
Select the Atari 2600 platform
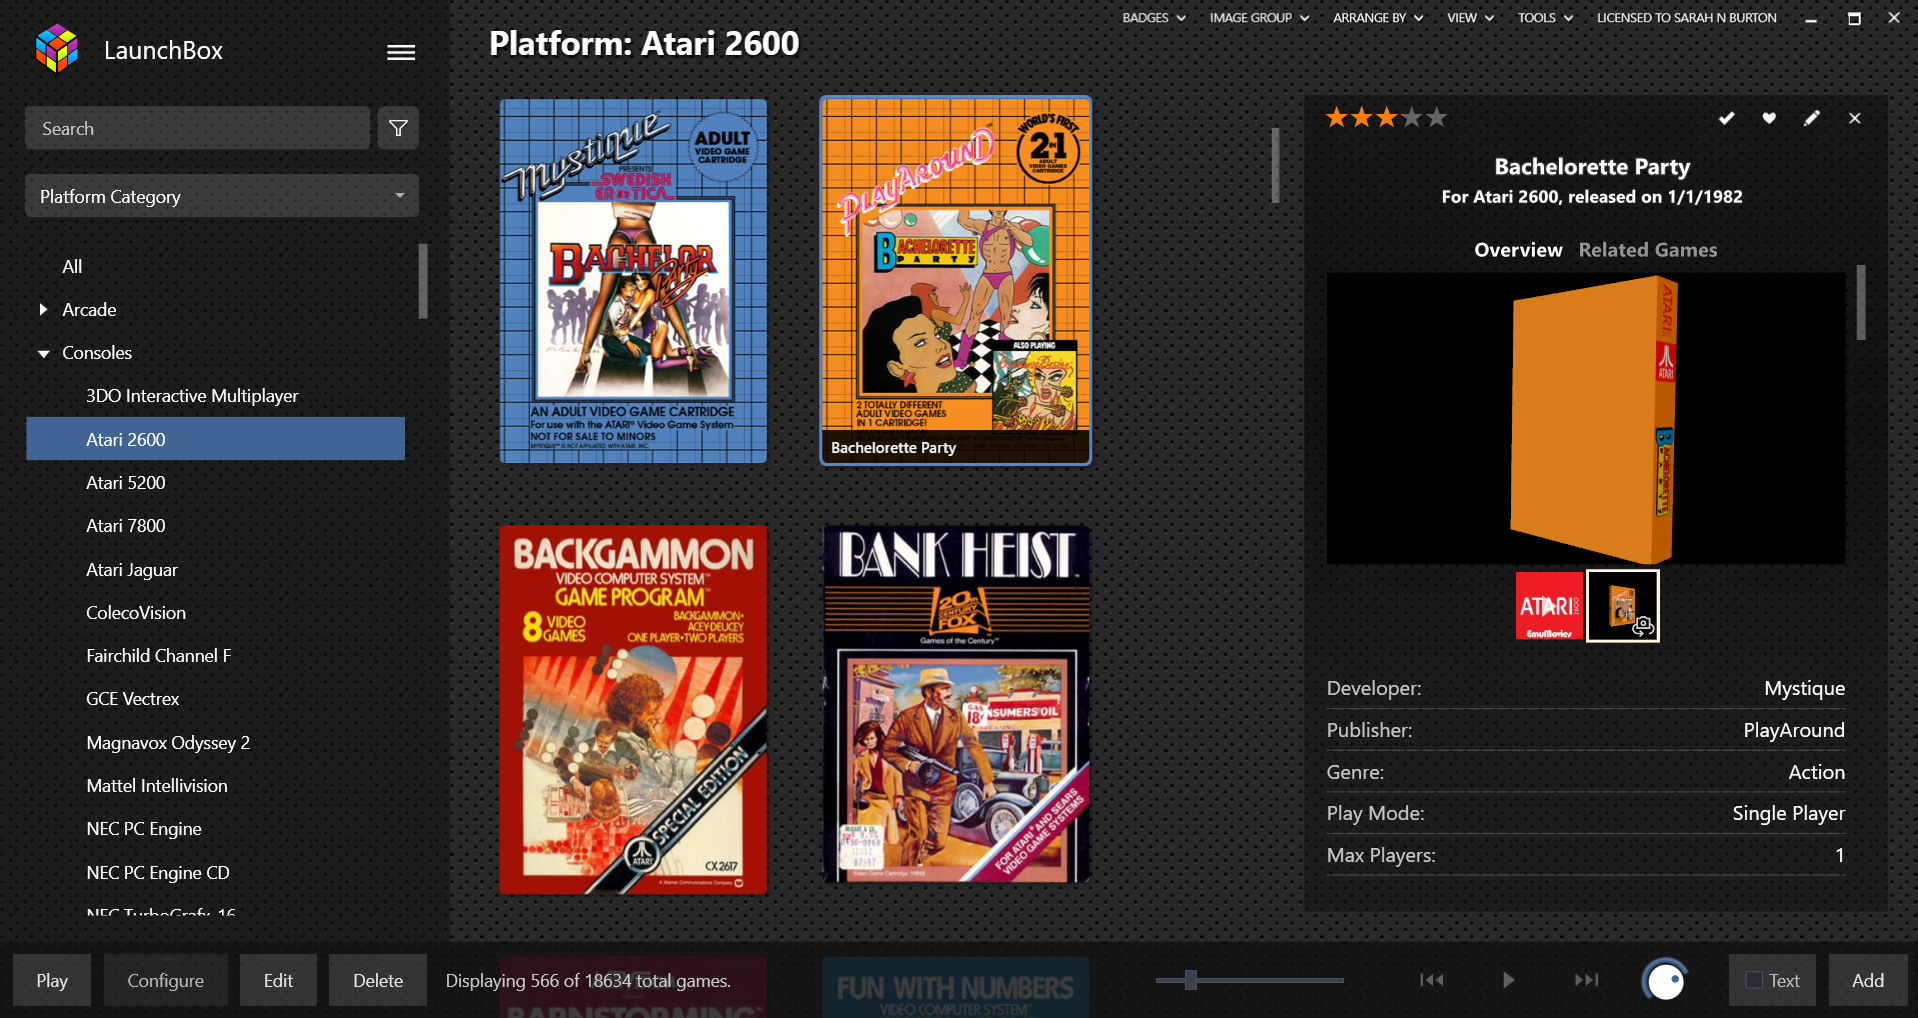[216, 439]
